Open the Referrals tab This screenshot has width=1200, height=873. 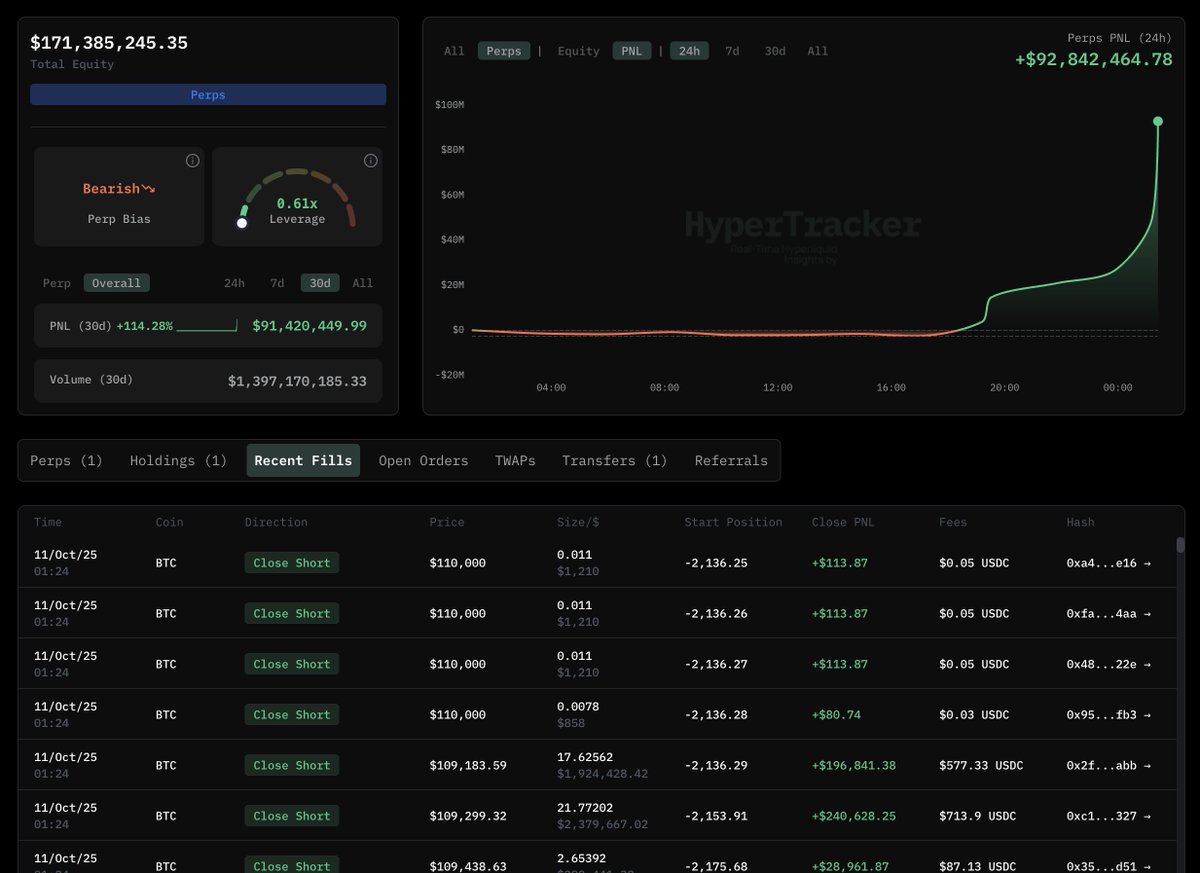731,460
